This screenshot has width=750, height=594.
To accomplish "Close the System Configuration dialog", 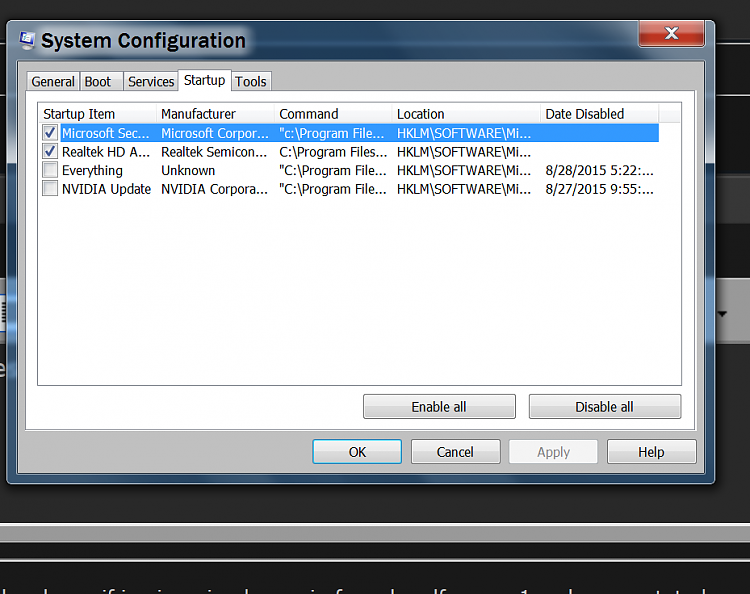I will click(671, 33).
